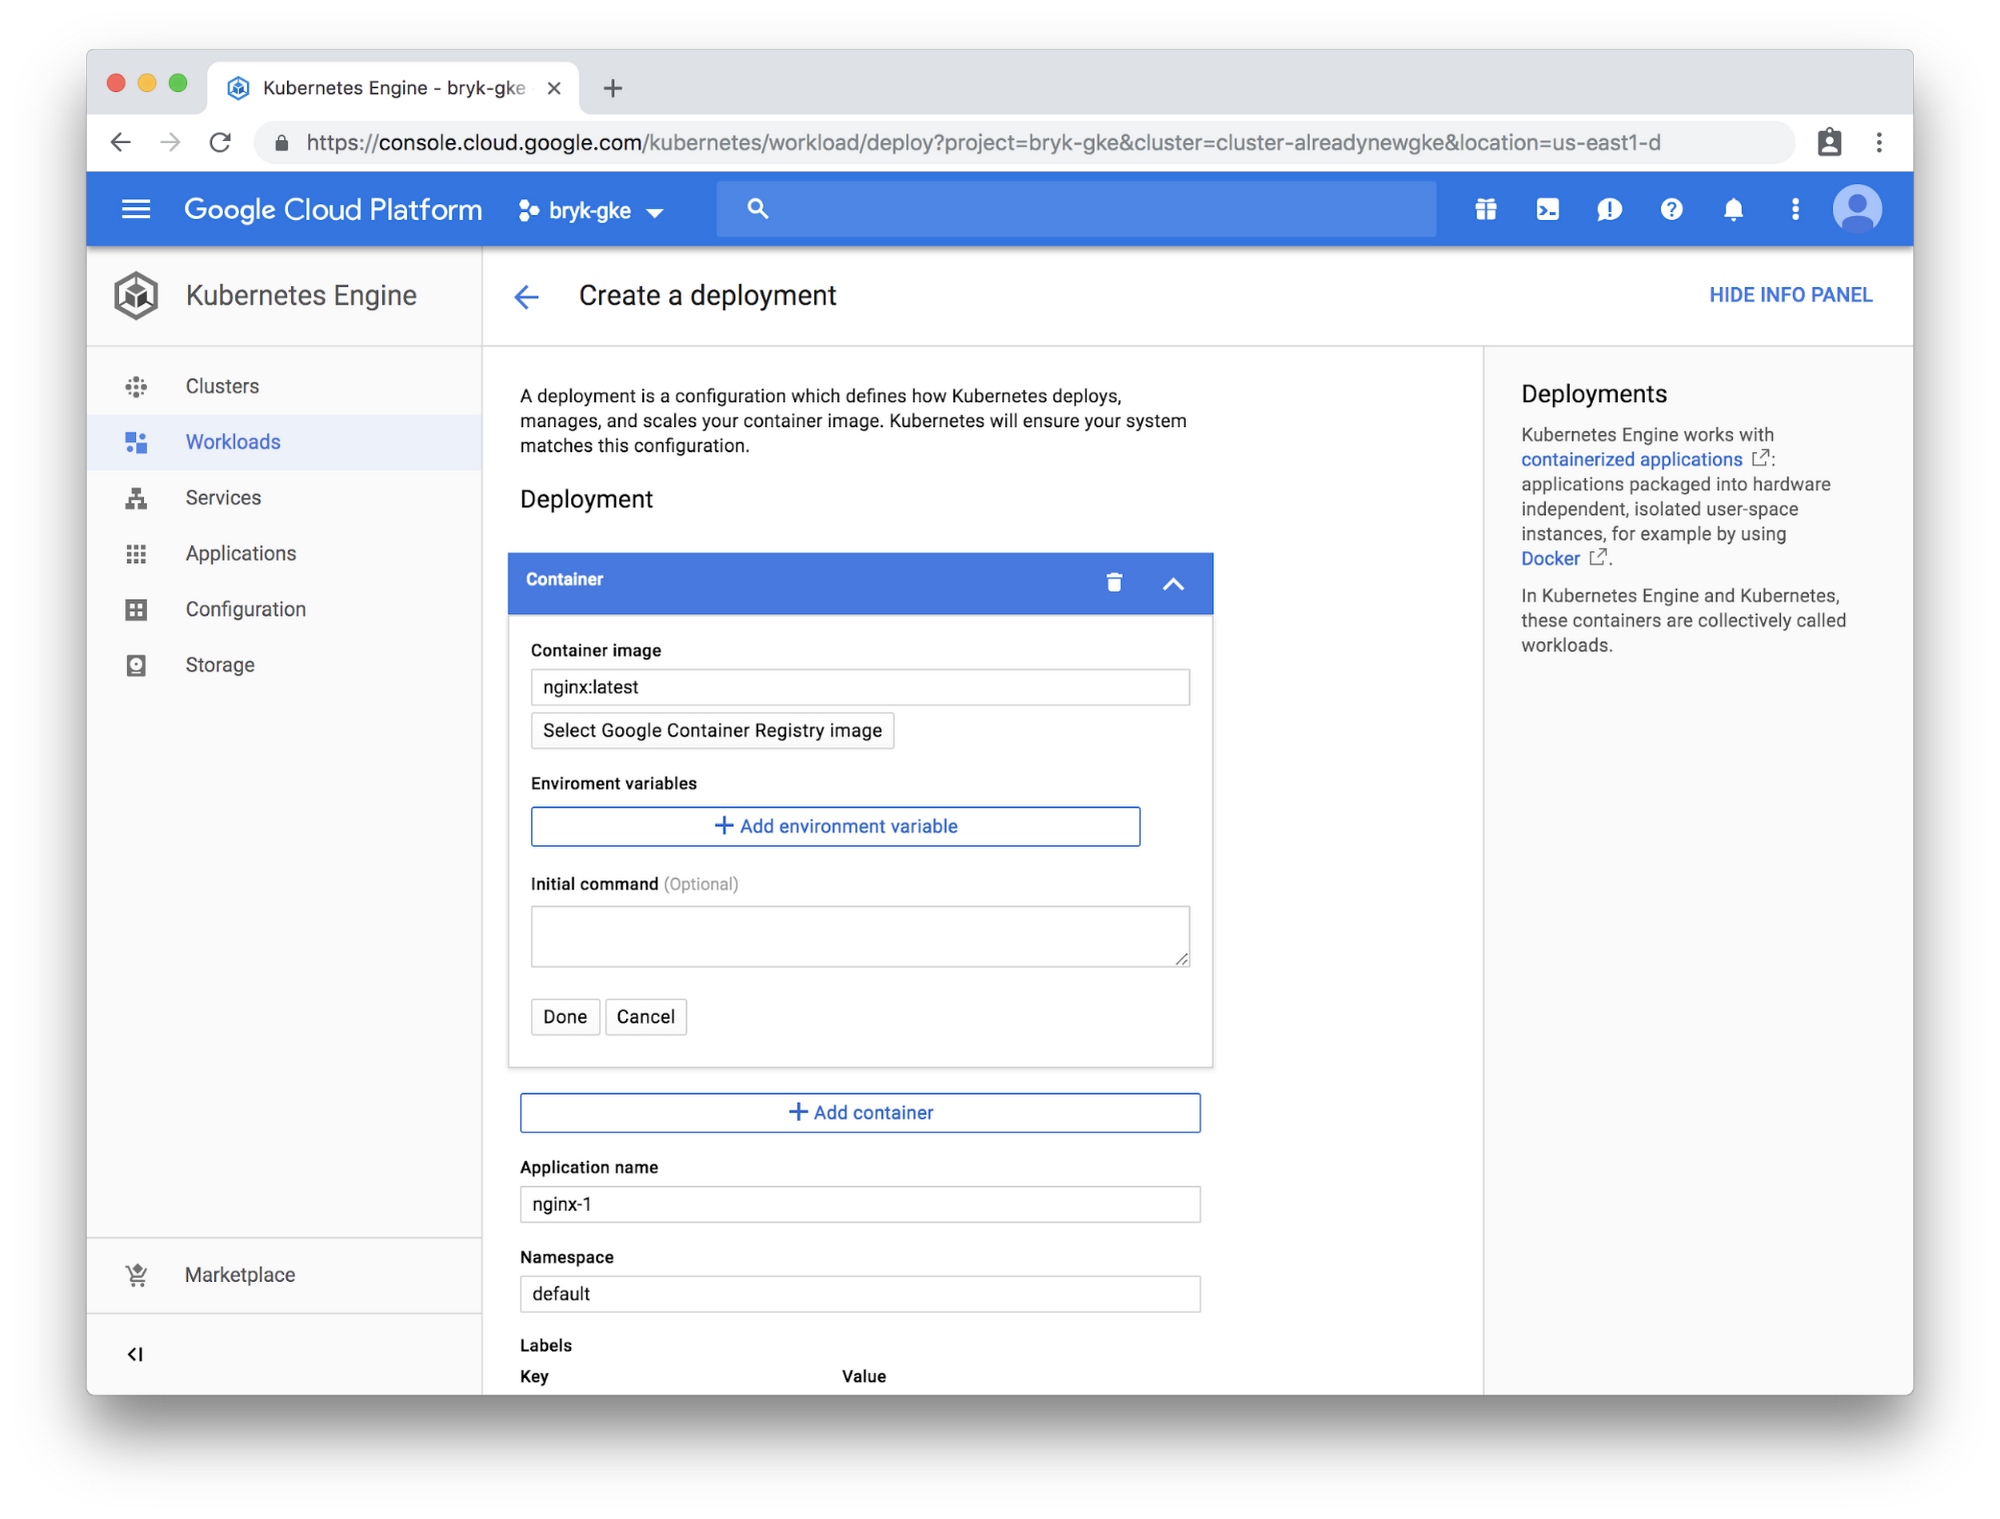
Task: Click the browser address bar URL
Action: (x=982, y=142)
